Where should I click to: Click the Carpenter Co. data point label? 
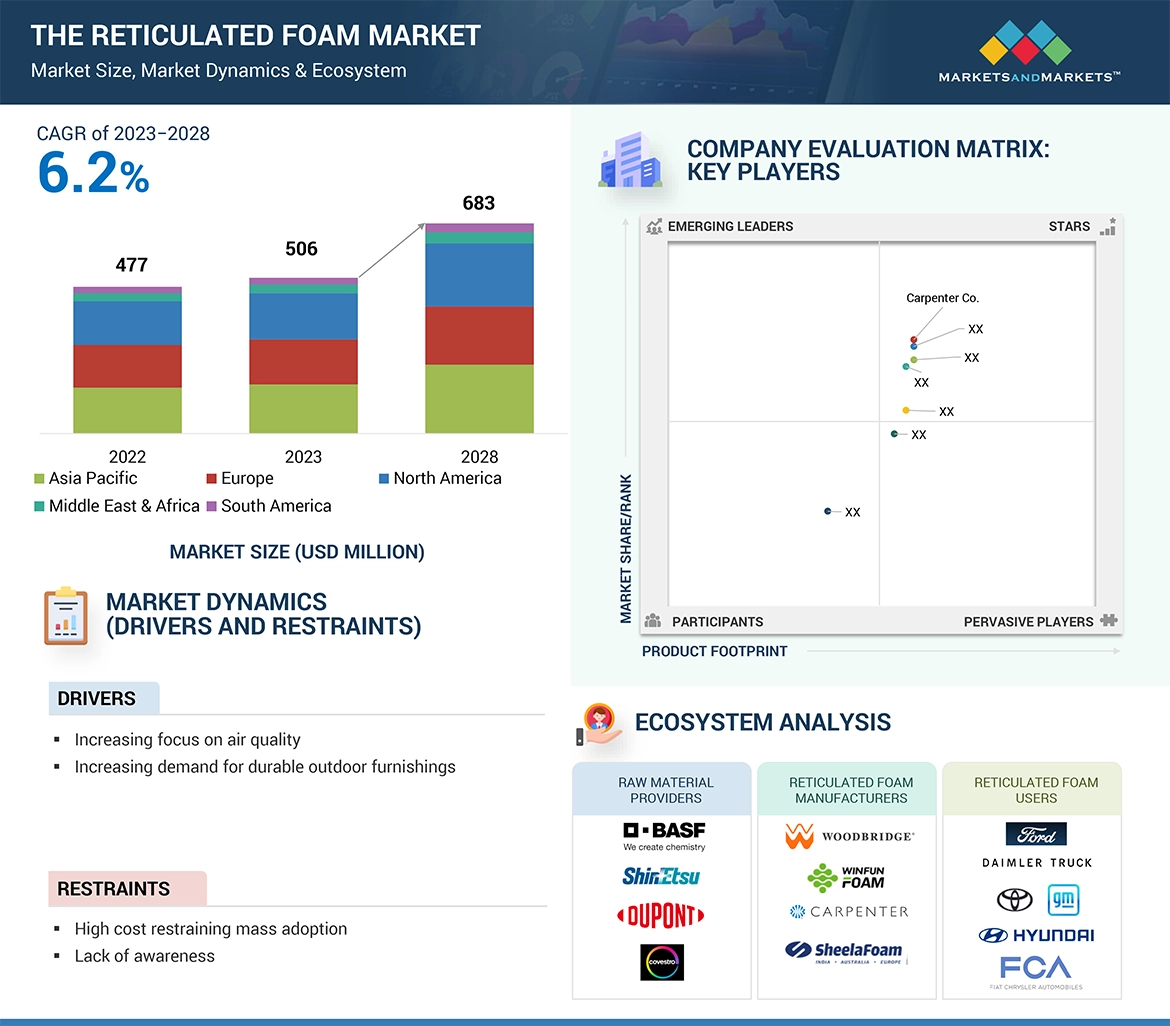pyautogui.click(x=942, y=298)
